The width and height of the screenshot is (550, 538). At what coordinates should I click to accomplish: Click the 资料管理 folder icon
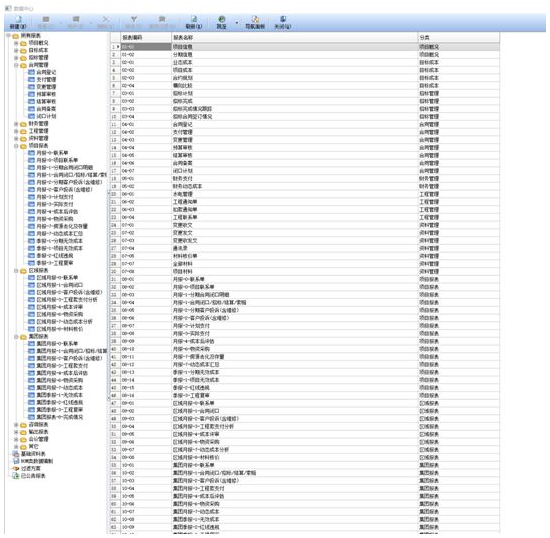24,139
